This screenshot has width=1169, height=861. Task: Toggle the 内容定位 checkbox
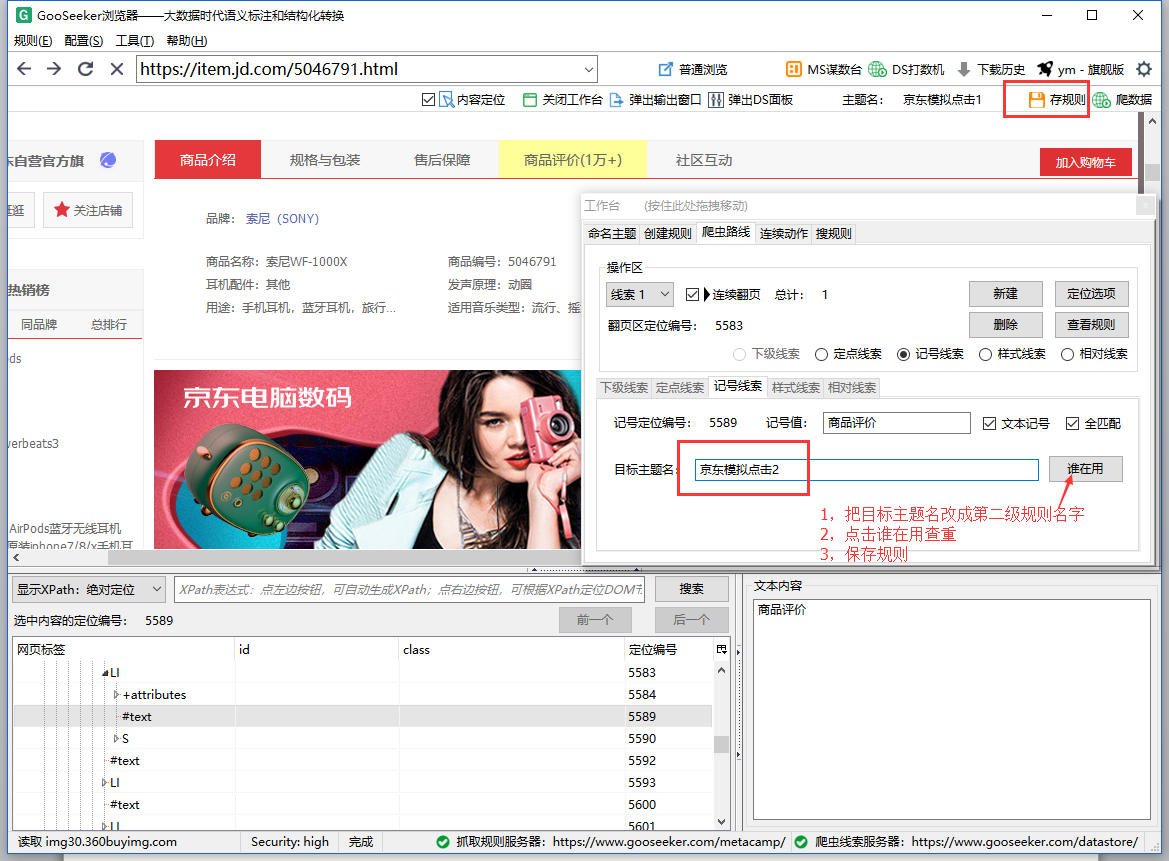[428, 100]
